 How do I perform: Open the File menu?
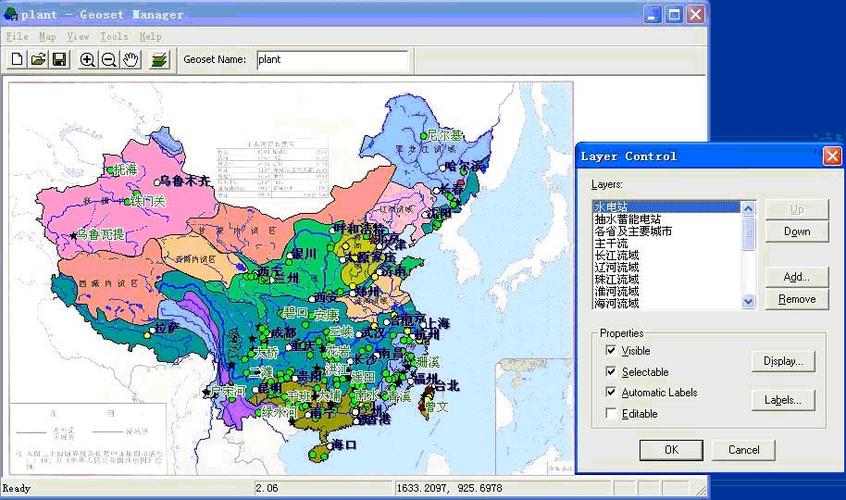17,37
